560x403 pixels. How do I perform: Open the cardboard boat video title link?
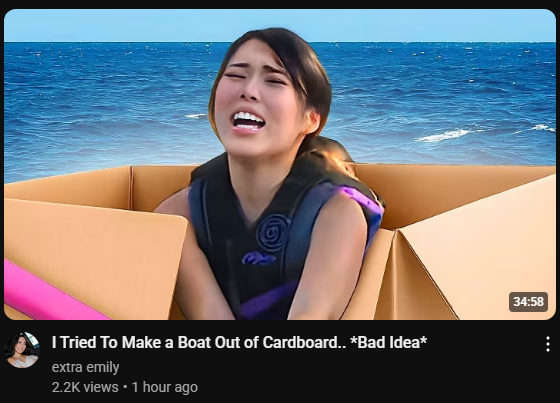tap(239, 342)
